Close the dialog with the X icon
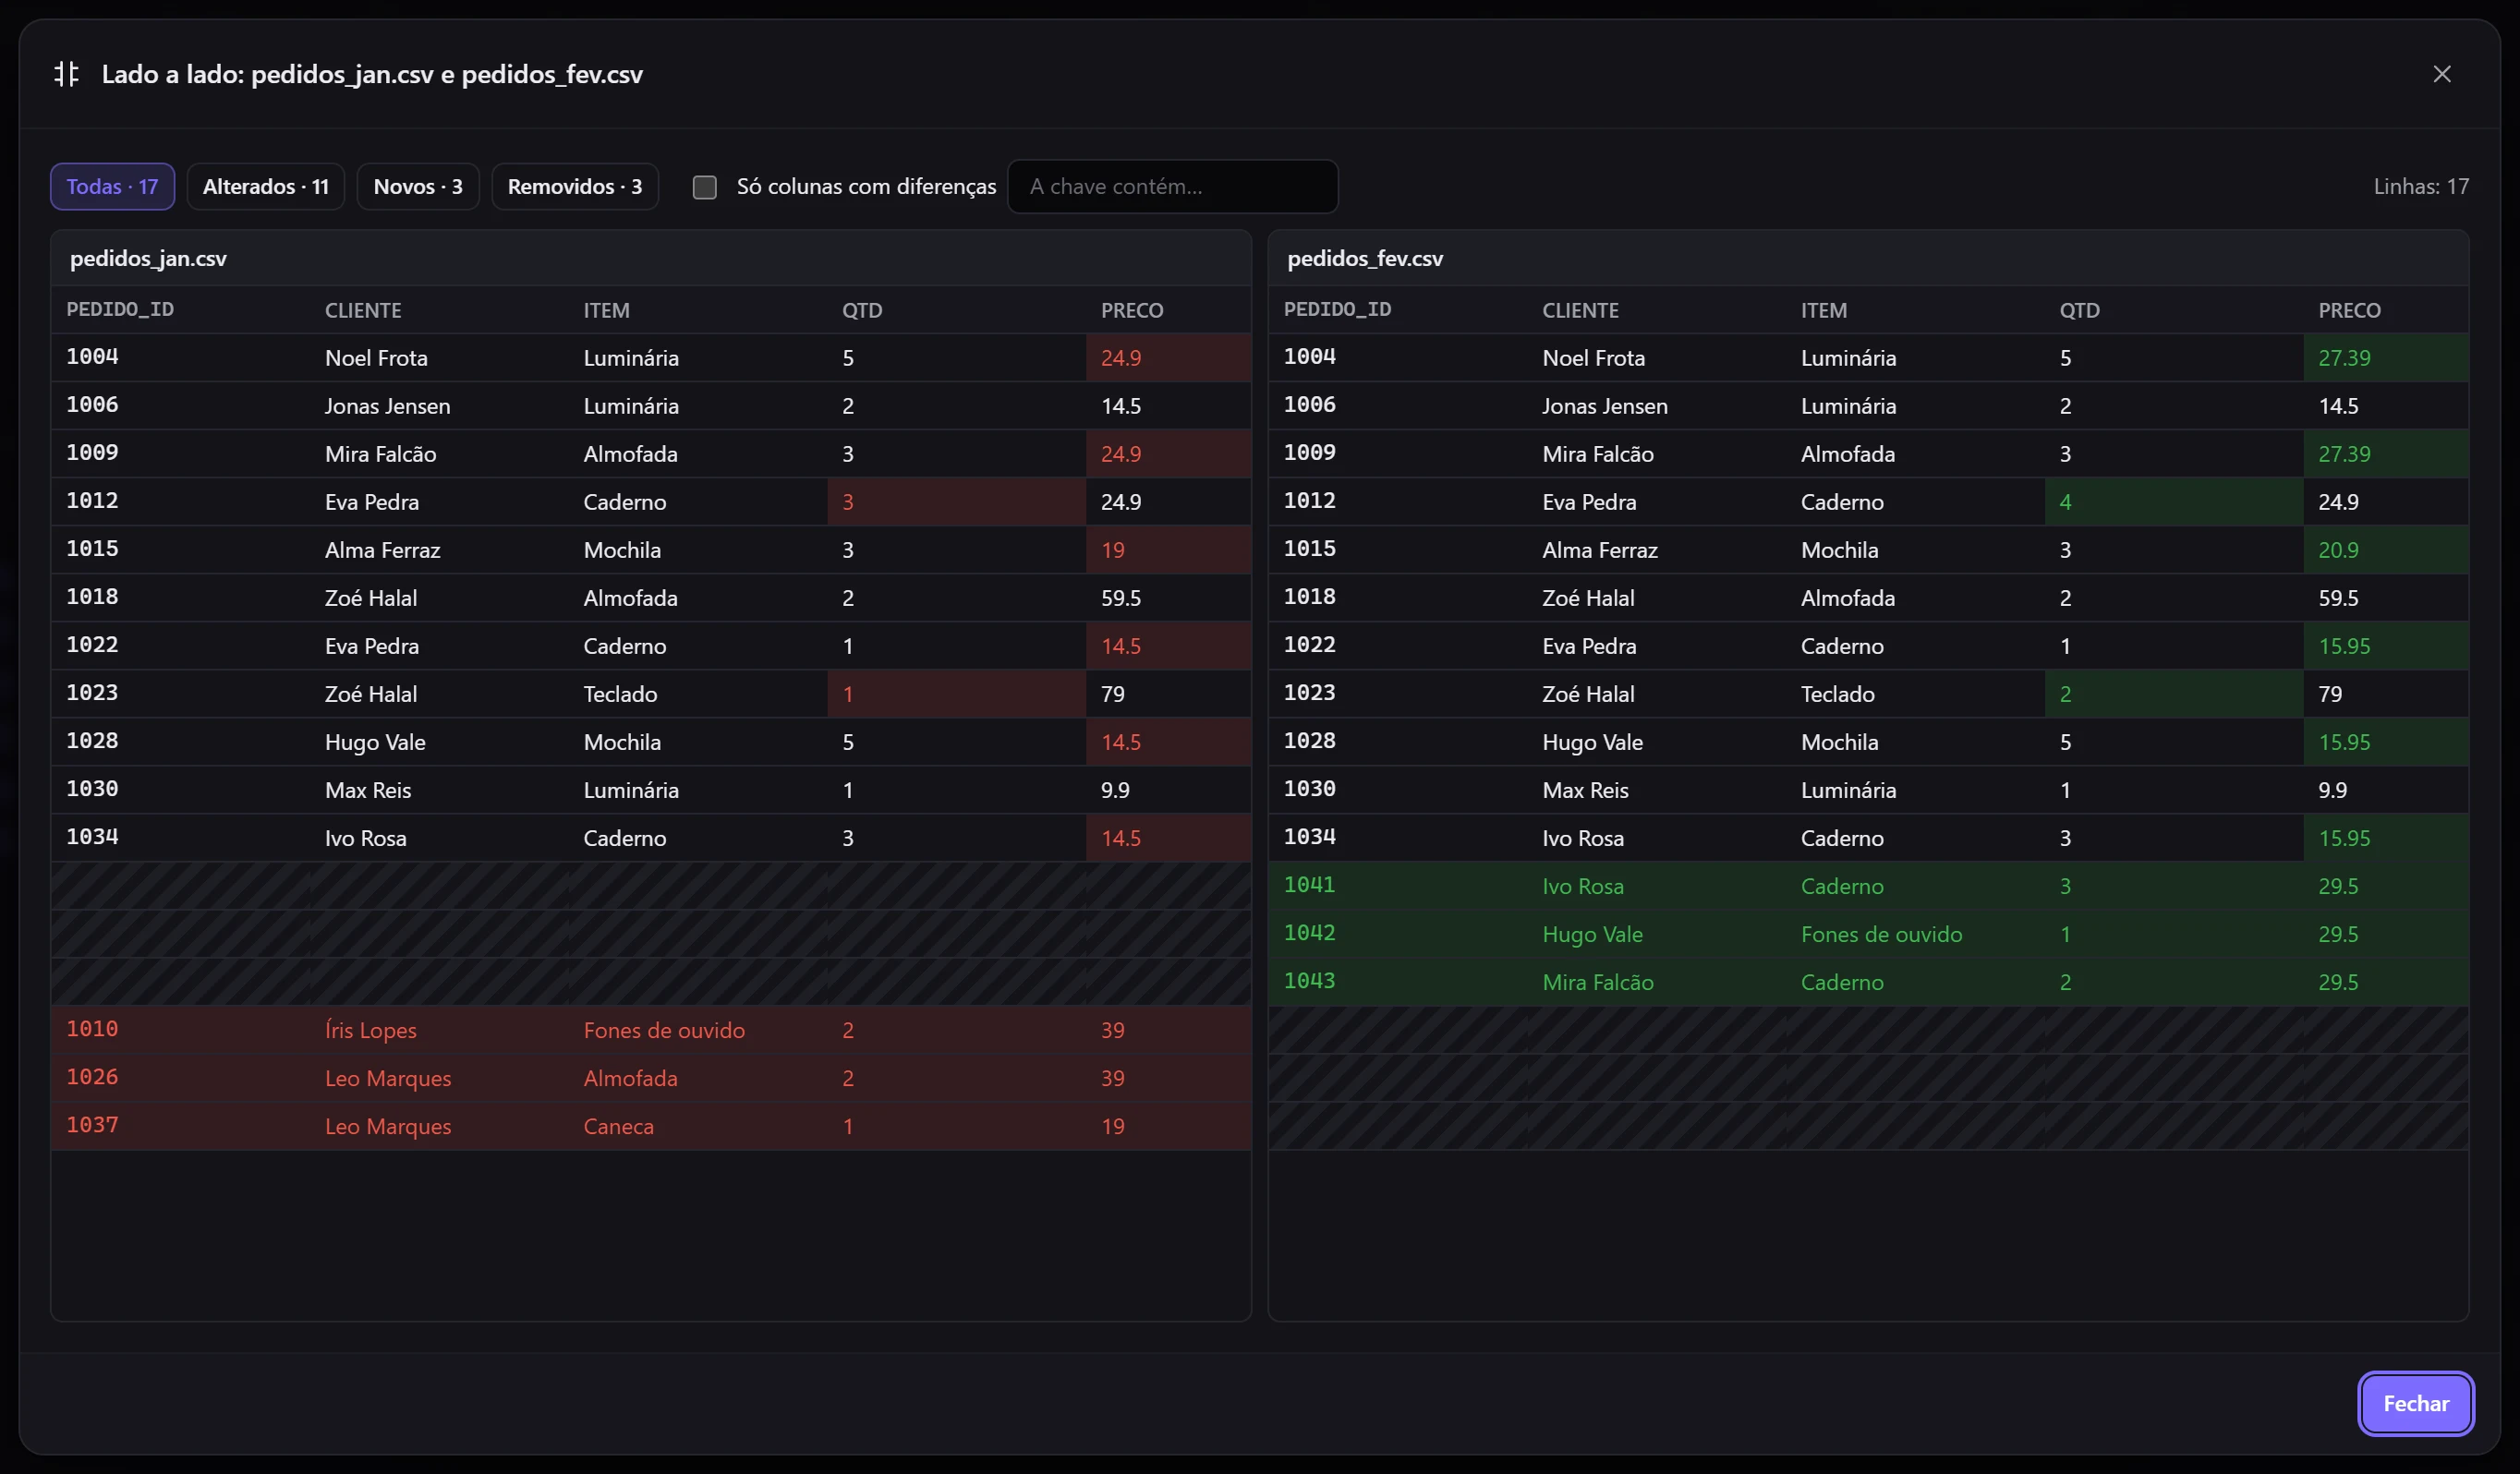 point(2441,74)
